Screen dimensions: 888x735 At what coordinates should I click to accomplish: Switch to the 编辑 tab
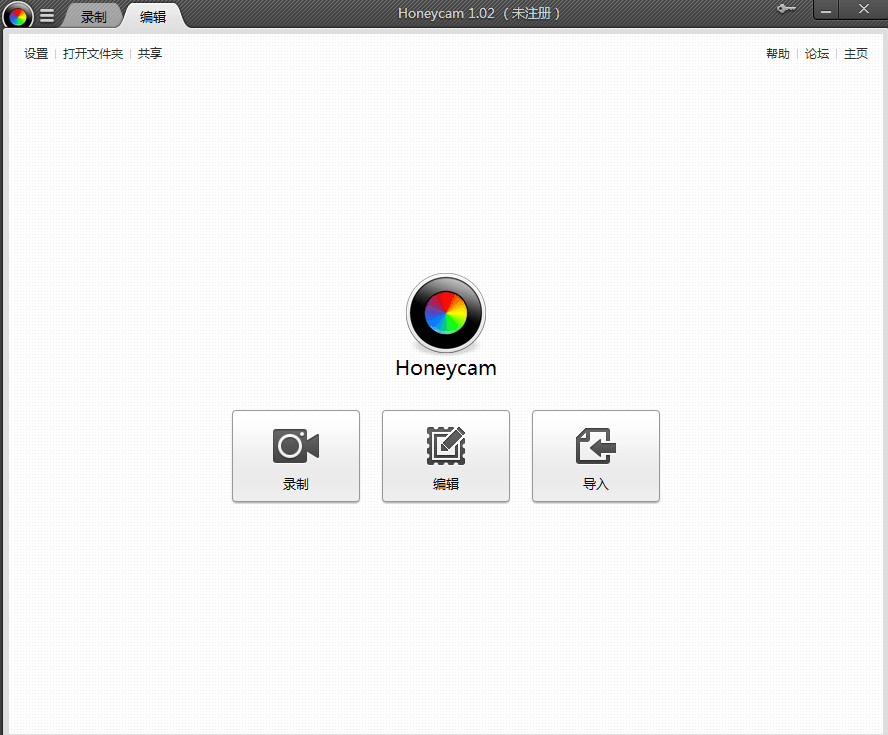153,17
